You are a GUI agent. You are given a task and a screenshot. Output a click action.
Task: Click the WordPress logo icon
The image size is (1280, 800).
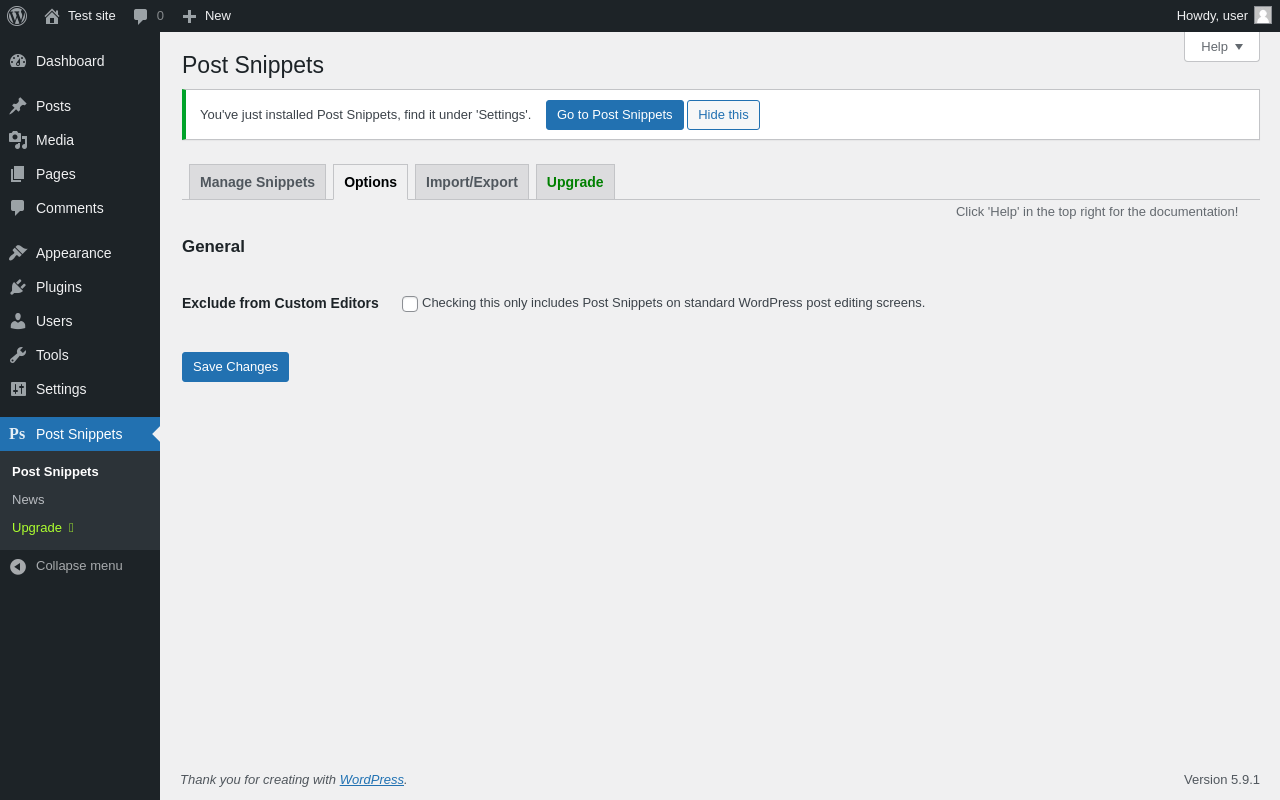point(17,16)
